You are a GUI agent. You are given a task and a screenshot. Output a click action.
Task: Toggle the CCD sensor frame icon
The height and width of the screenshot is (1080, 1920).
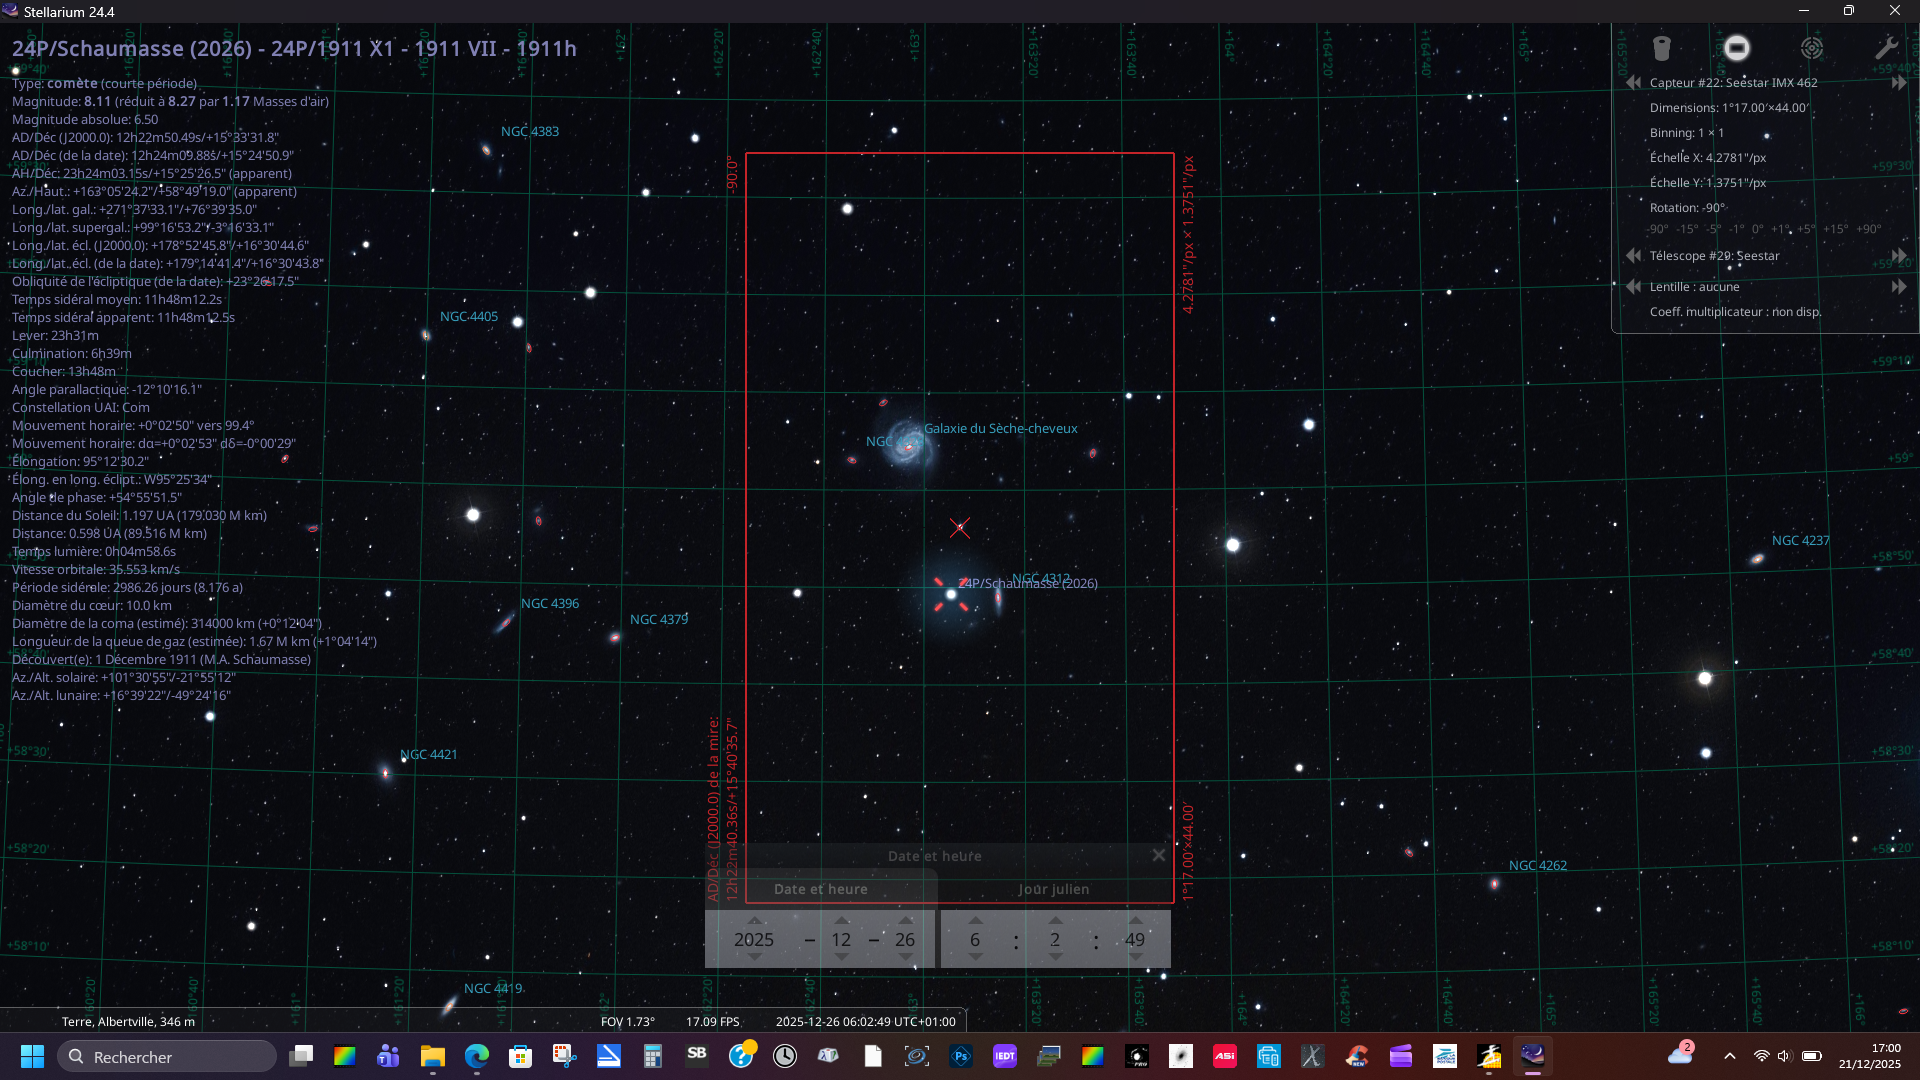tap(1737, 48)
